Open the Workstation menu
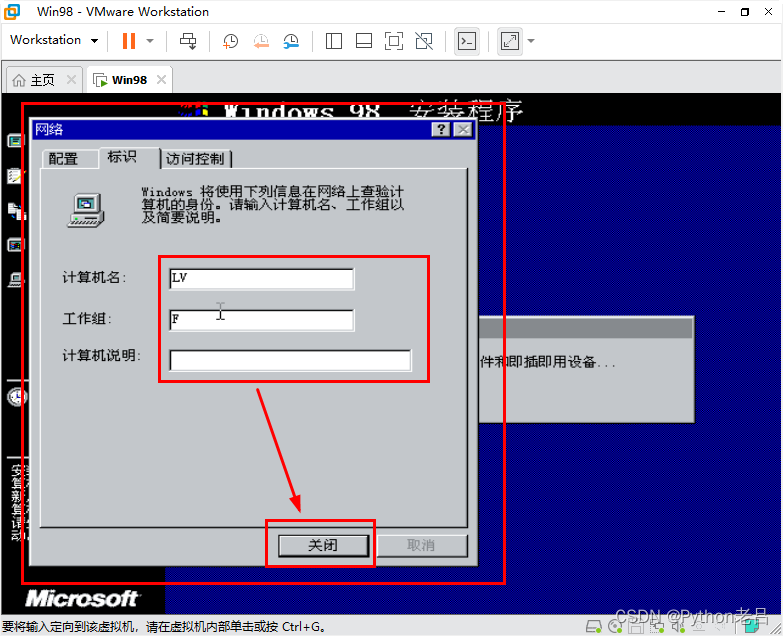The image size is (783, 636). click(x=54, y=40)
